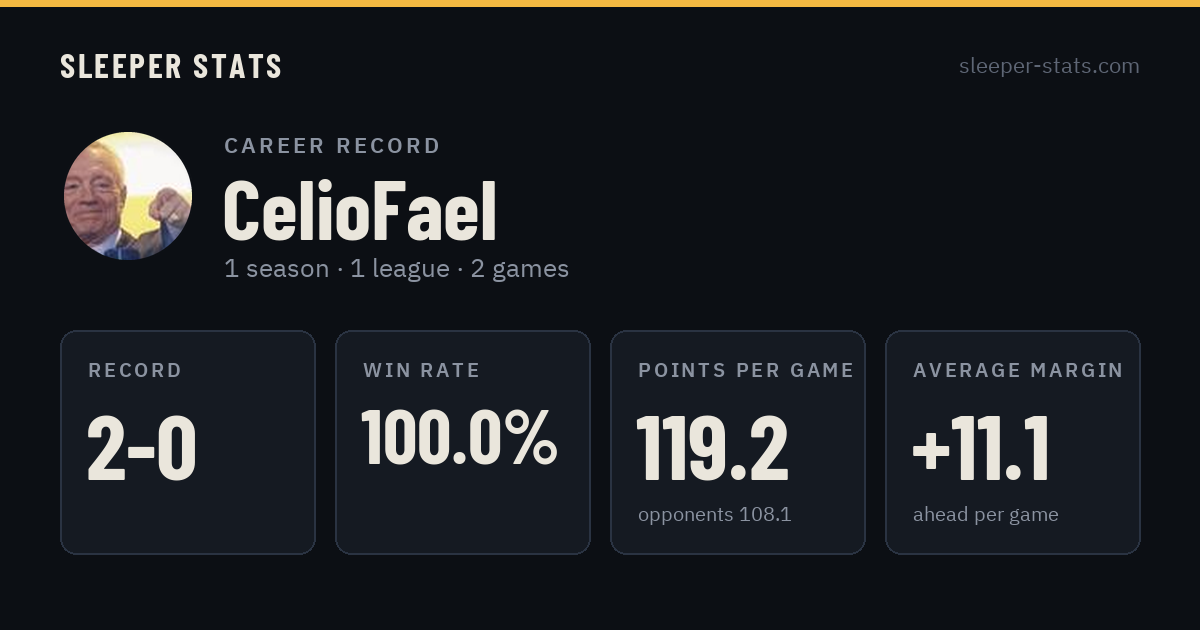The width and height of the screenshot is (1200, 630).
Task: Click the opponents 108.1 subtext
Action: [715, 515]
